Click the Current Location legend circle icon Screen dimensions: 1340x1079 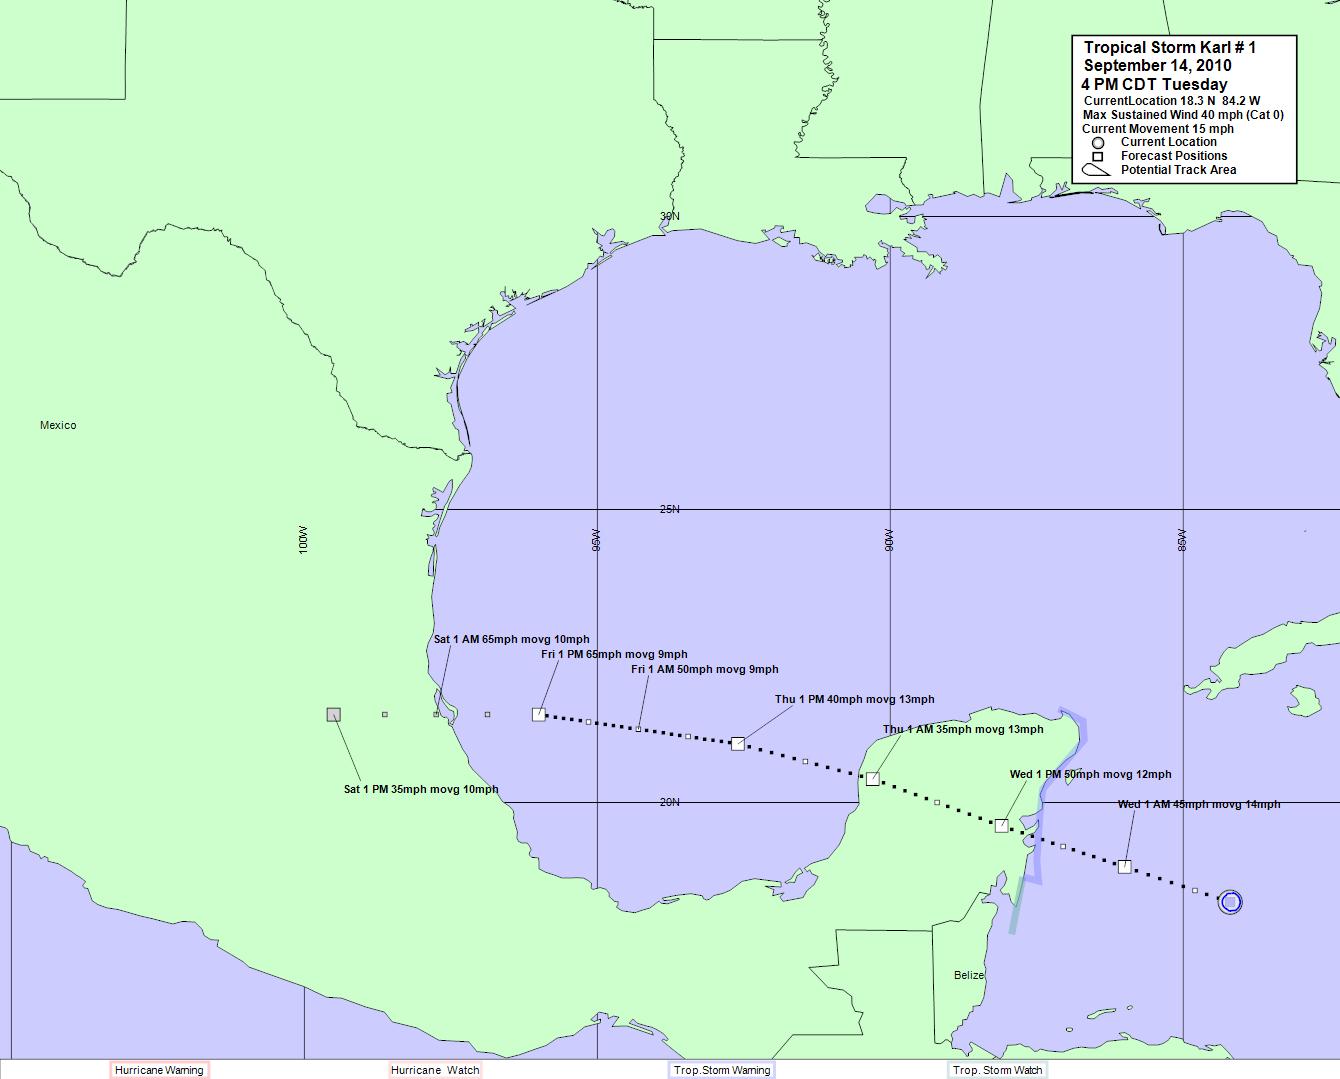click(1097, 142)
